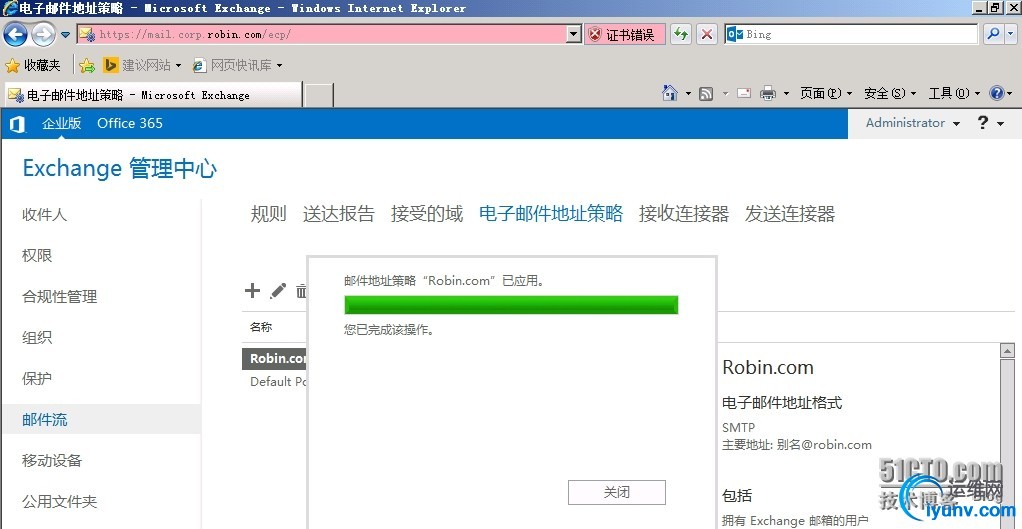
Task: Open the Administrator account dropdown
Action: (x=912, y=123)
